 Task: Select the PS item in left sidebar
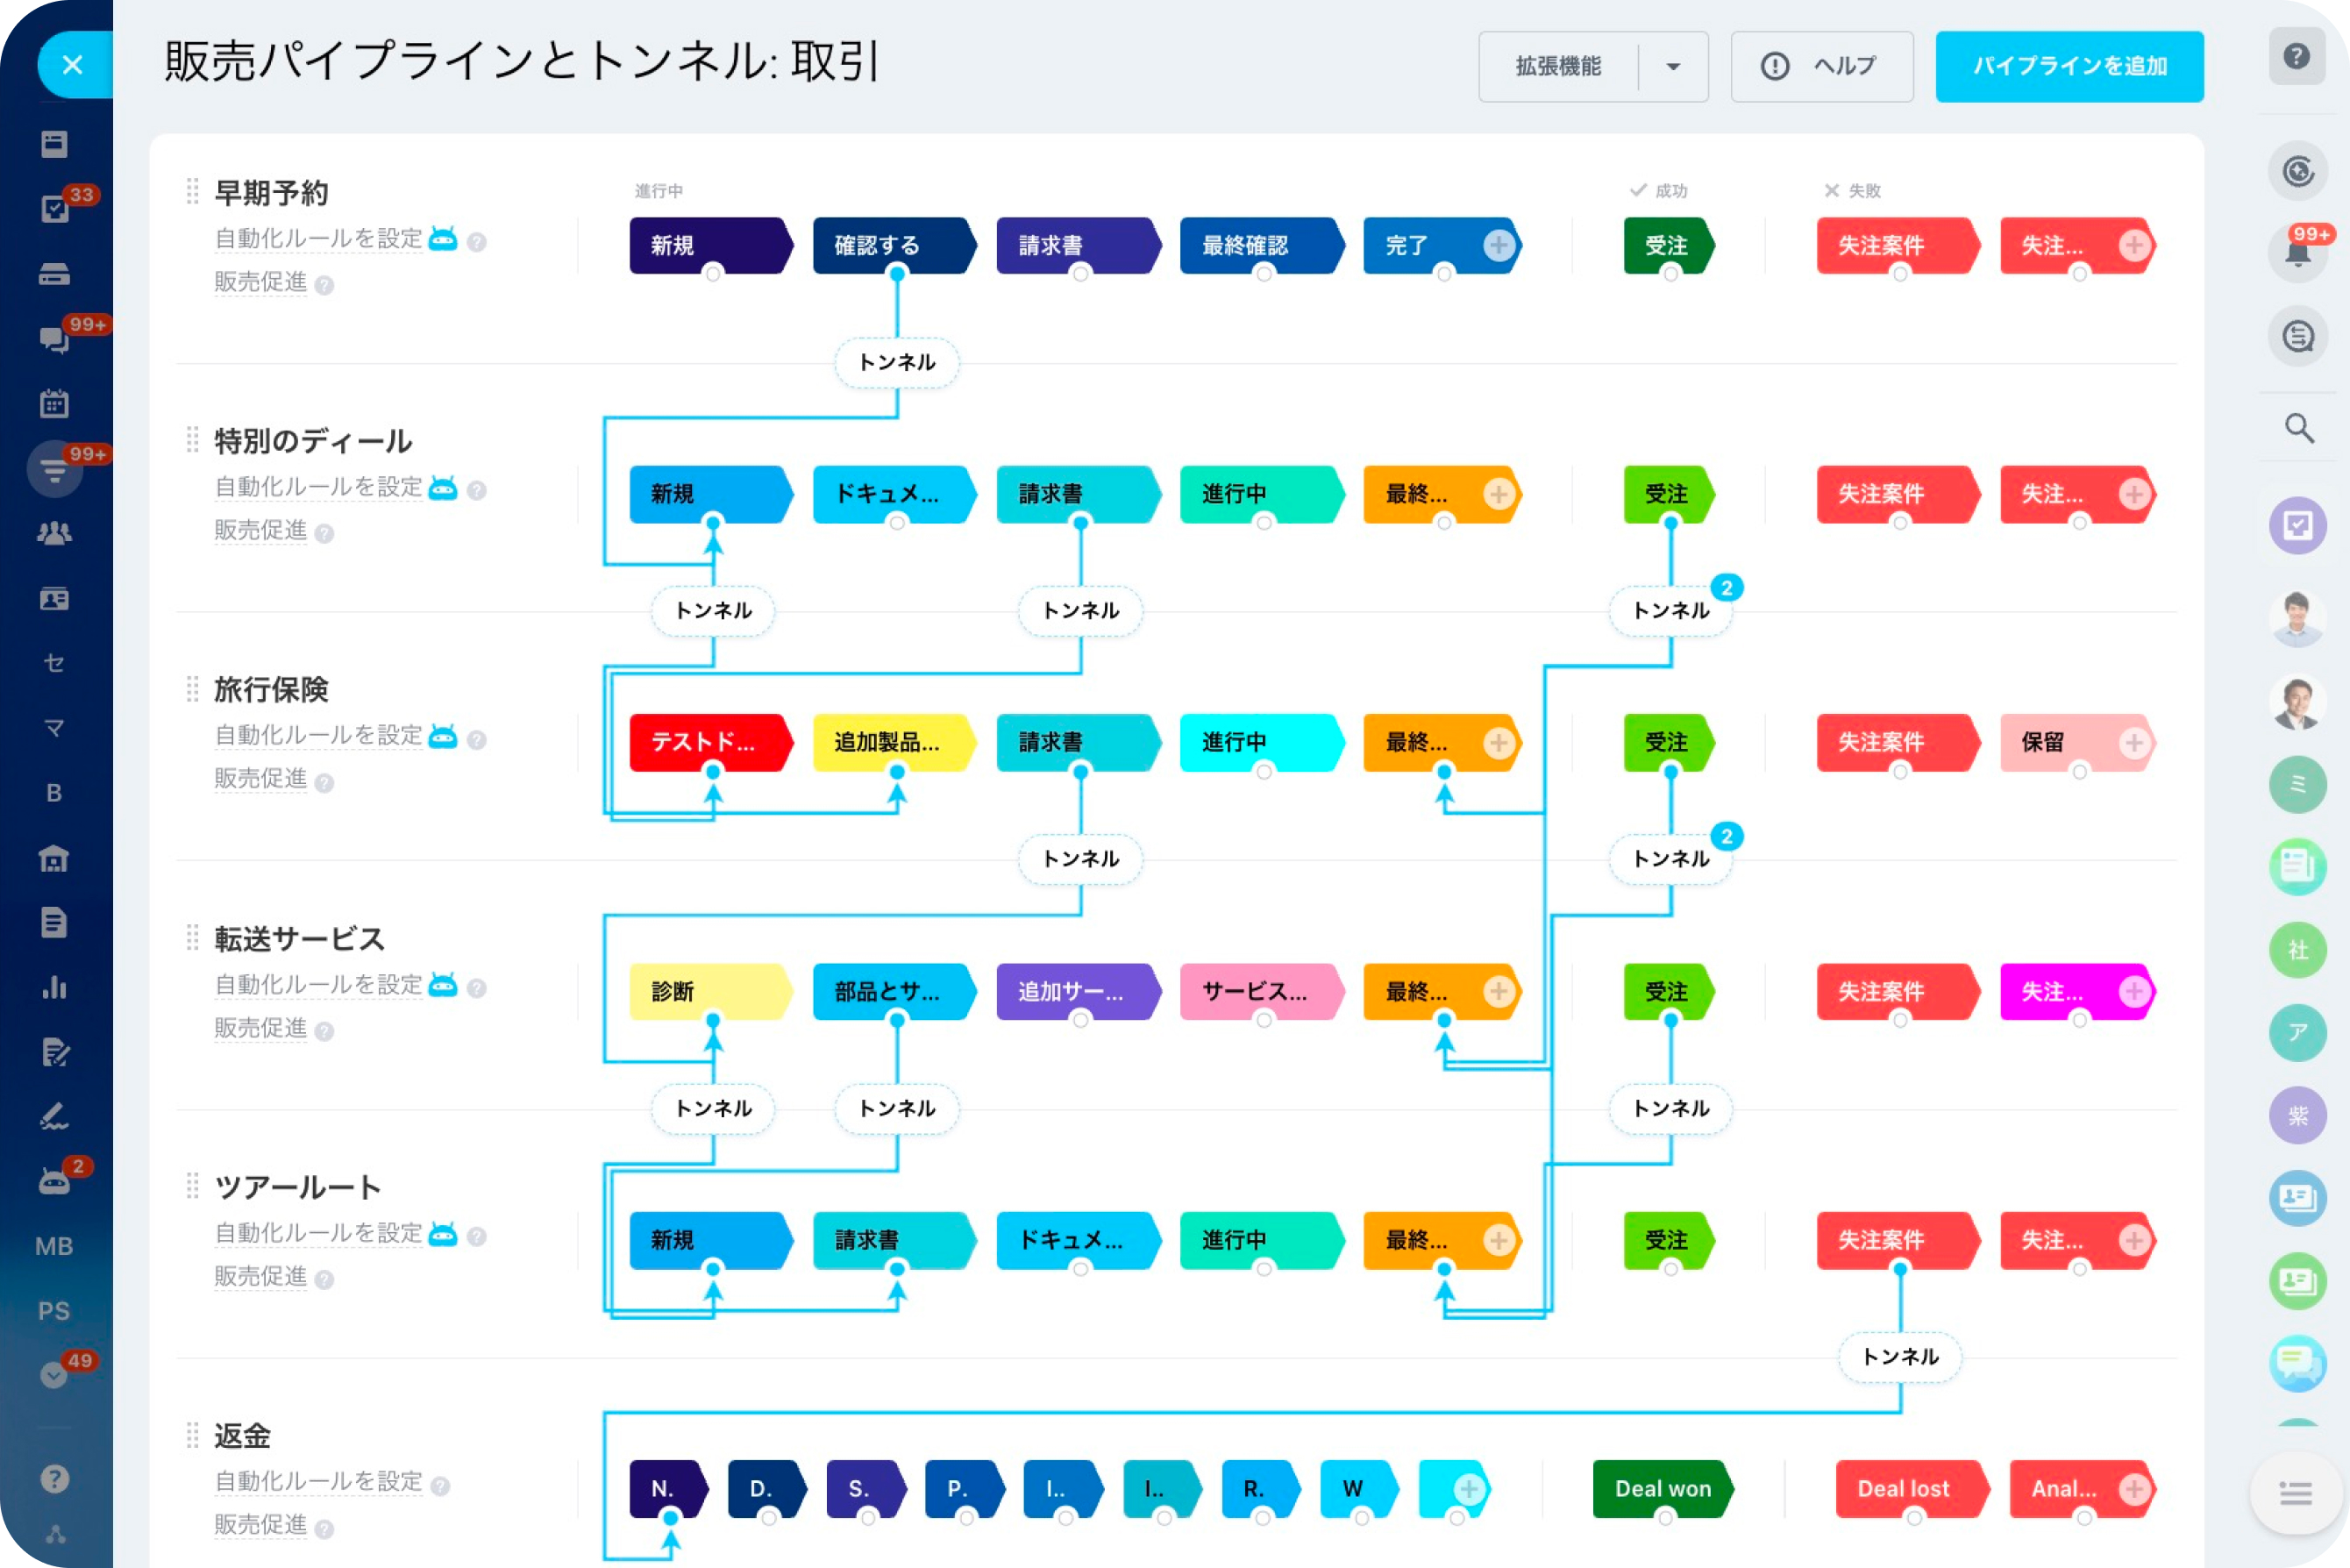(x=54, y=1311)
